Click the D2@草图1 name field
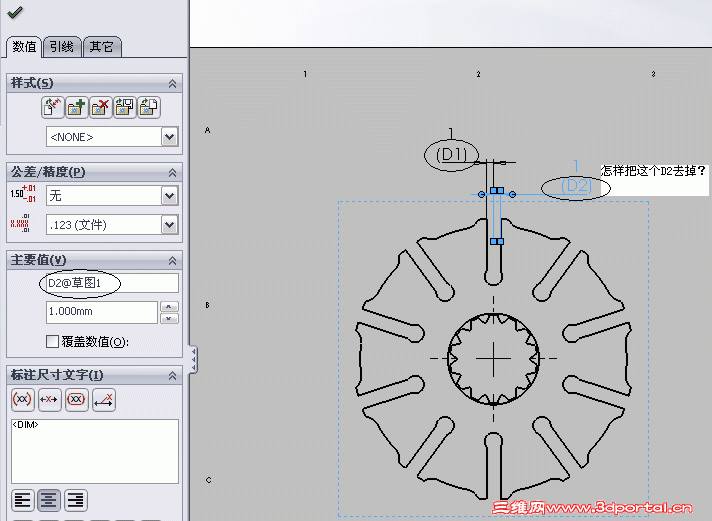The image size is (712, 521). (x=112, y=283)
